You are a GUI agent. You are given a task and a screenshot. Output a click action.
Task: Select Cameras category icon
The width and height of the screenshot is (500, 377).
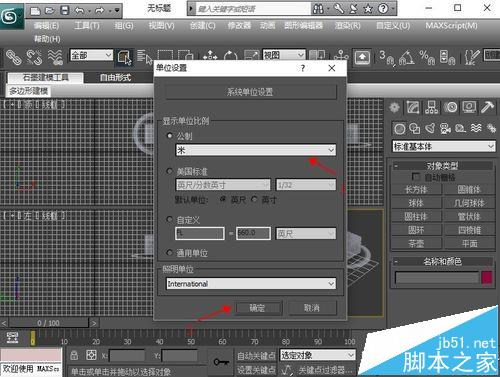tap(445, 129)
